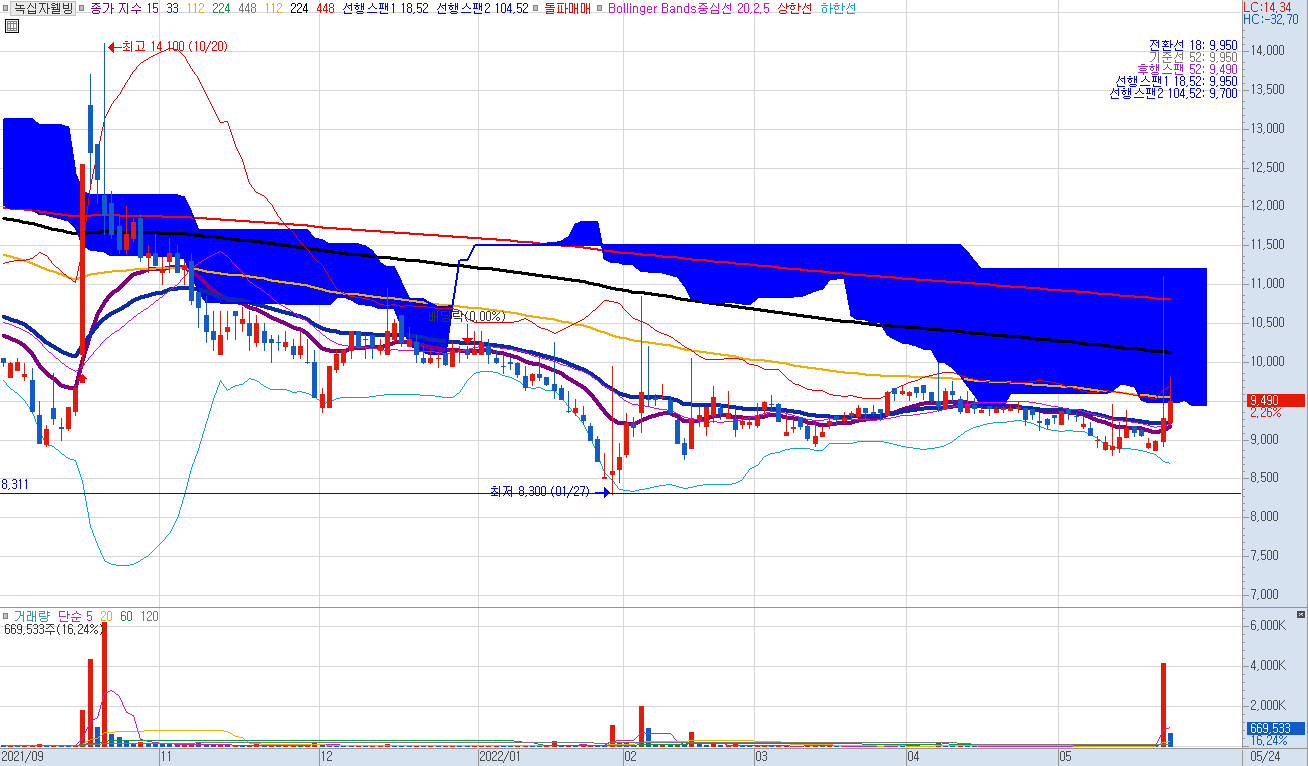Click the tall red May volume bar
Screen dimensions: 1308x766
pyautogui.click(x=1164, y=704)
